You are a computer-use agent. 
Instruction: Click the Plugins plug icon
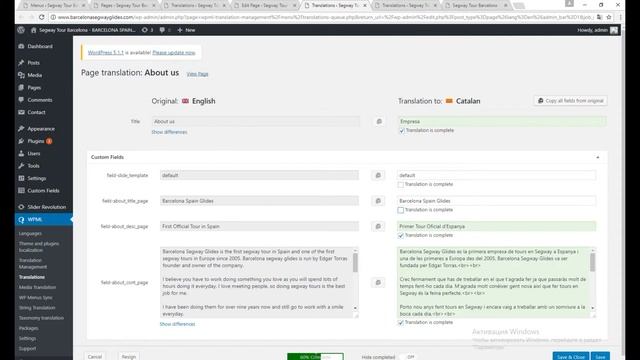click(21, 141)
